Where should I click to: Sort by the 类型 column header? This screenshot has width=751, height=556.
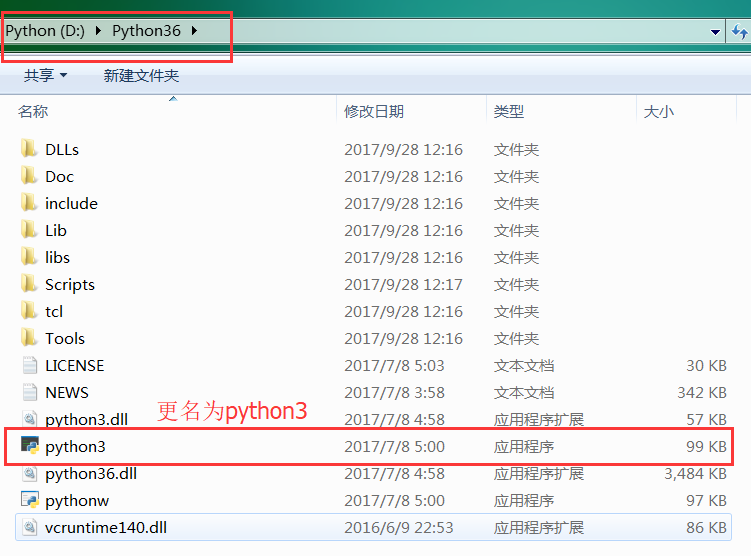[509, 111]
